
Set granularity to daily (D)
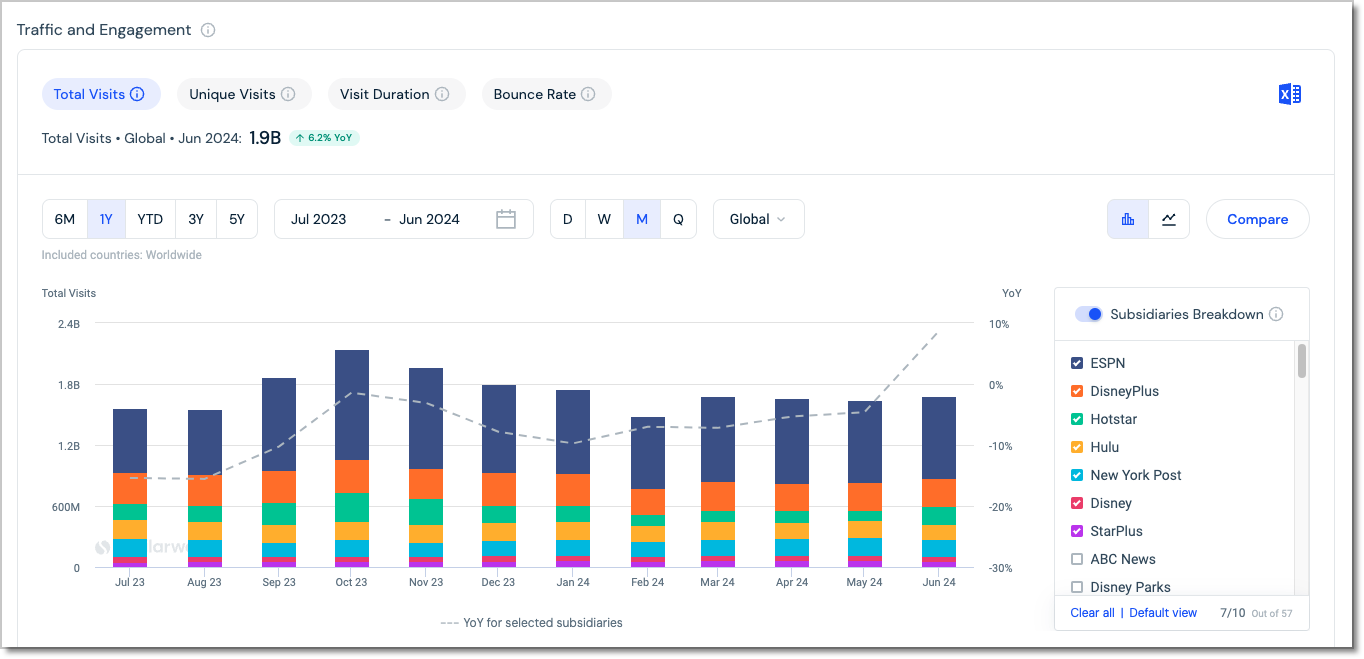point(568,219)
